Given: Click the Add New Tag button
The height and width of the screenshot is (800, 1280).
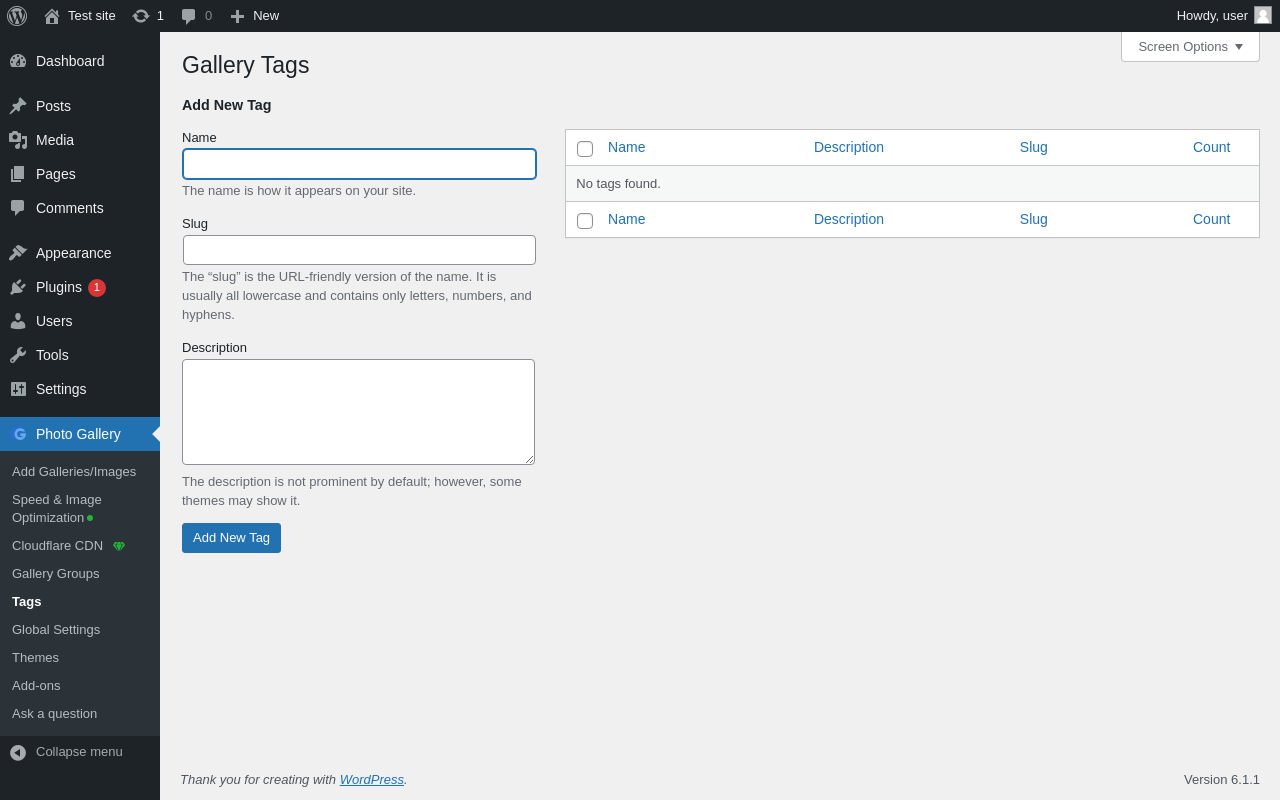Looking at the screenshot, I should coord(231,538).
